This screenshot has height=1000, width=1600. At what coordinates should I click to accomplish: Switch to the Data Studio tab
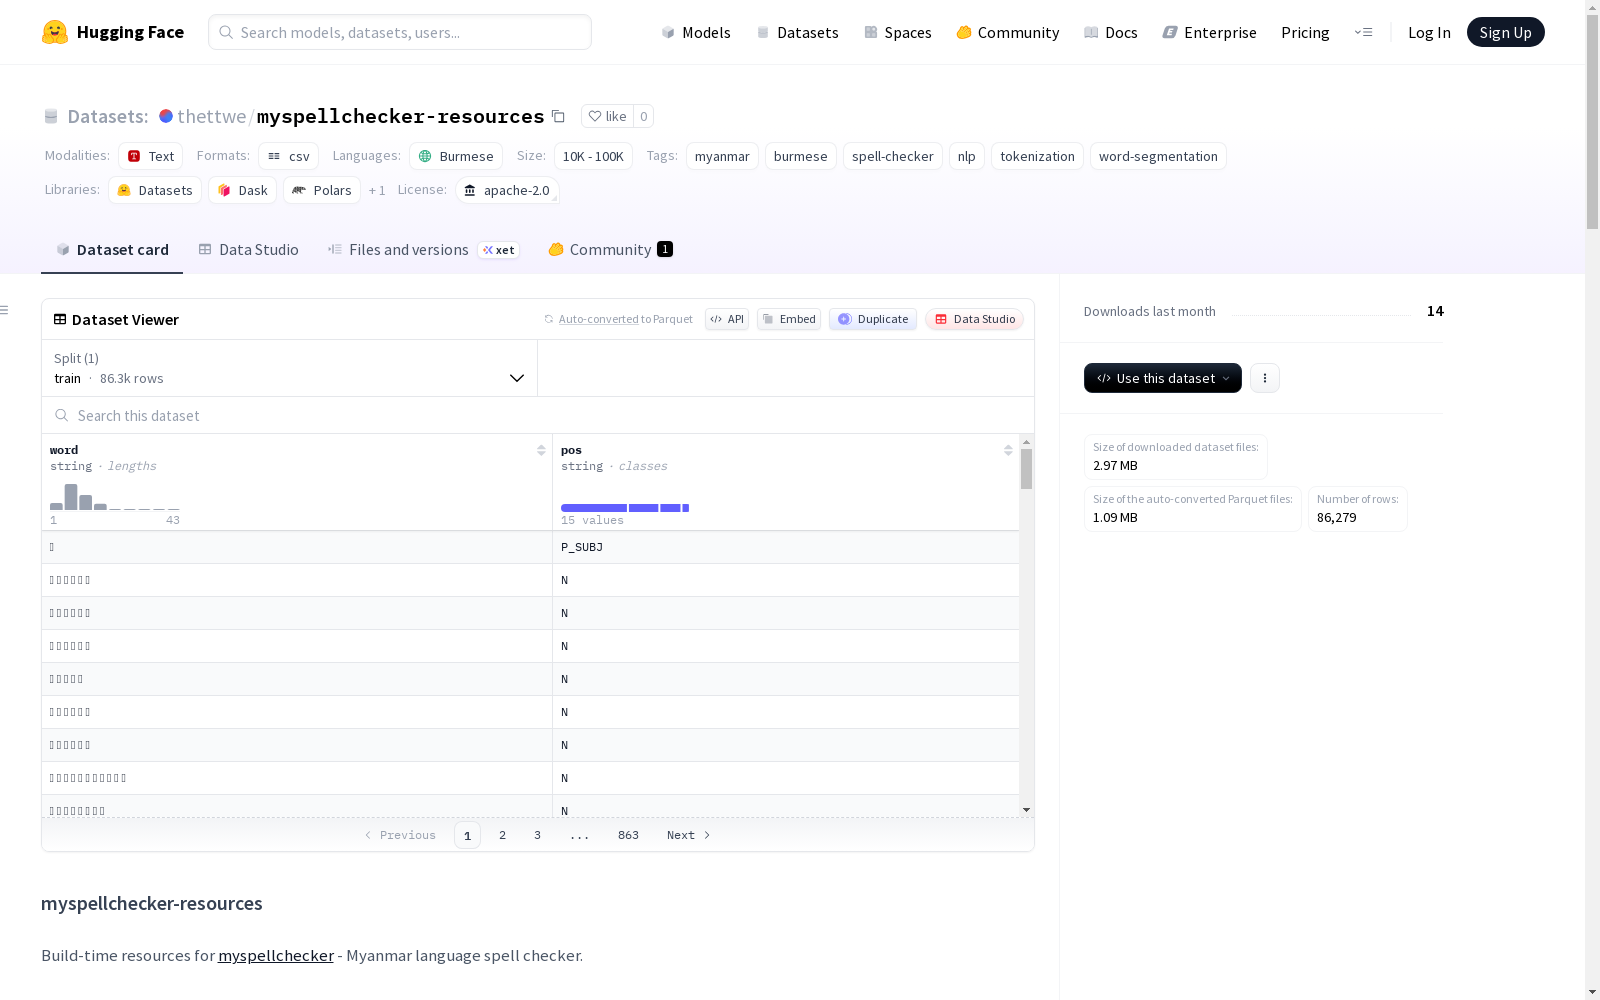[248, 249]
